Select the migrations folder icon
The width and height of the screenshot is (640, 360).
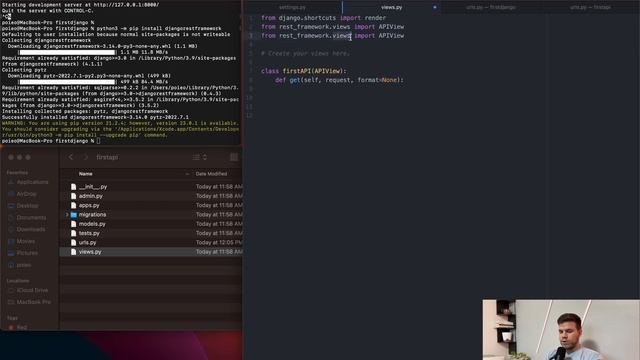click(73, 215)
